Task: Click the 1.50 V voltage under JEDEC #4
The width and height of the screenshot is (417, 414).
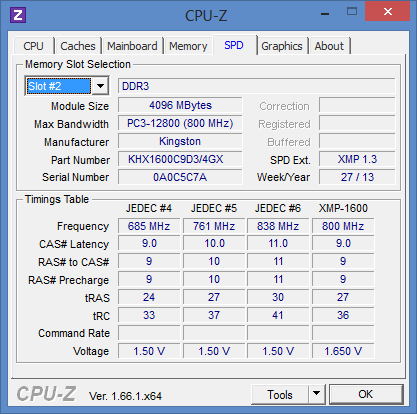Action: 149,351
